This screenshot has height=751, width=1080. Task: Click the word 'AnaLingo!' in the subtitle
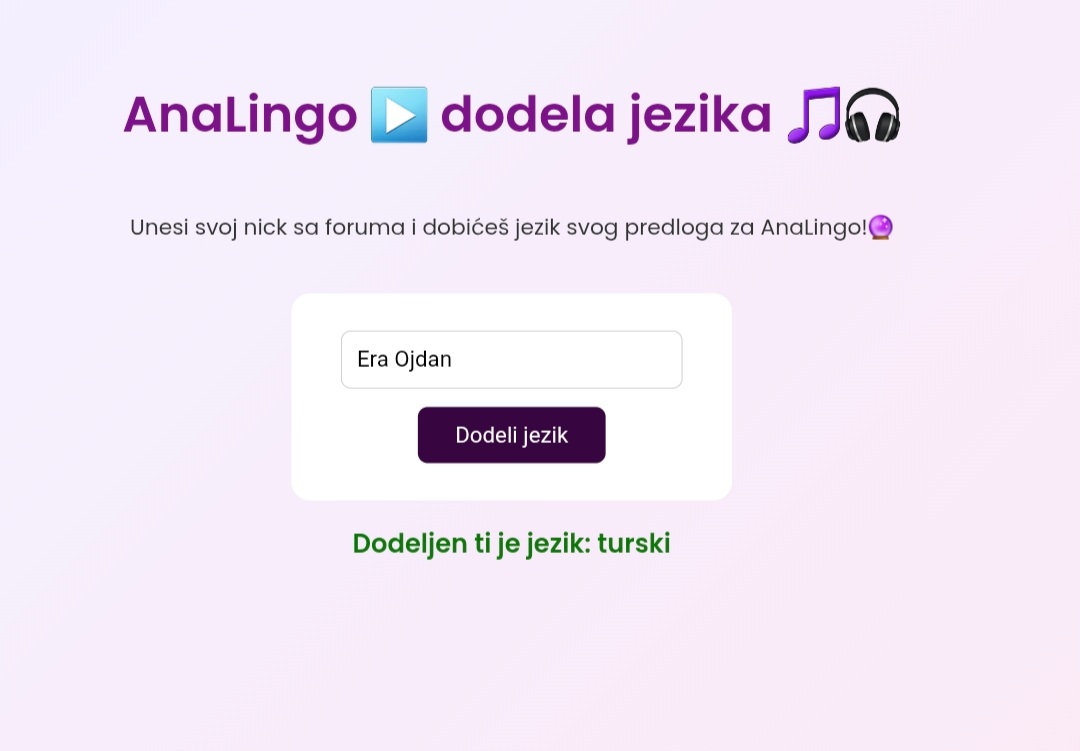(813, 227)
